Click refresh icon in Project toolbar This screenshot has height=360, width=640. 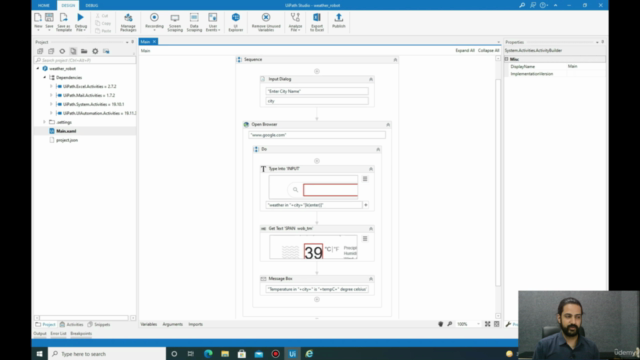click(x=62, y=51)
